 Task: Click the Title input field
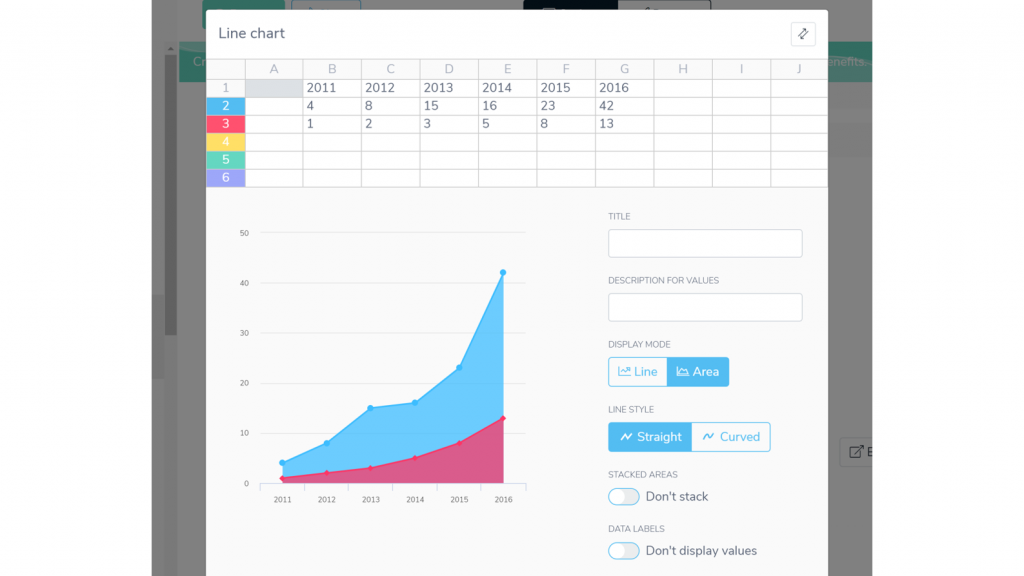coord(705,243)
